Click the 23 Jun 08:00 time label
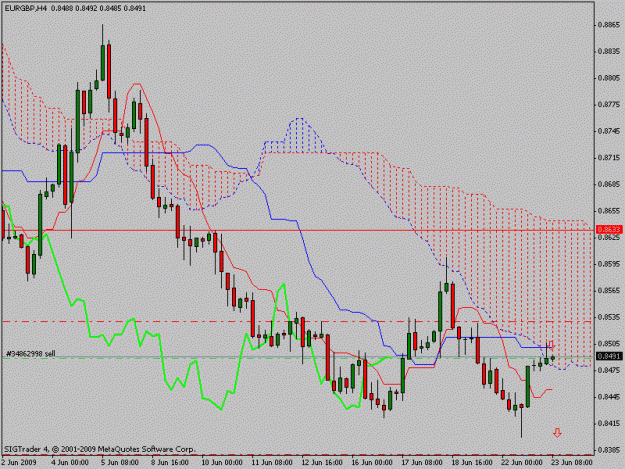Screen dimensions: 625x469 572,463
